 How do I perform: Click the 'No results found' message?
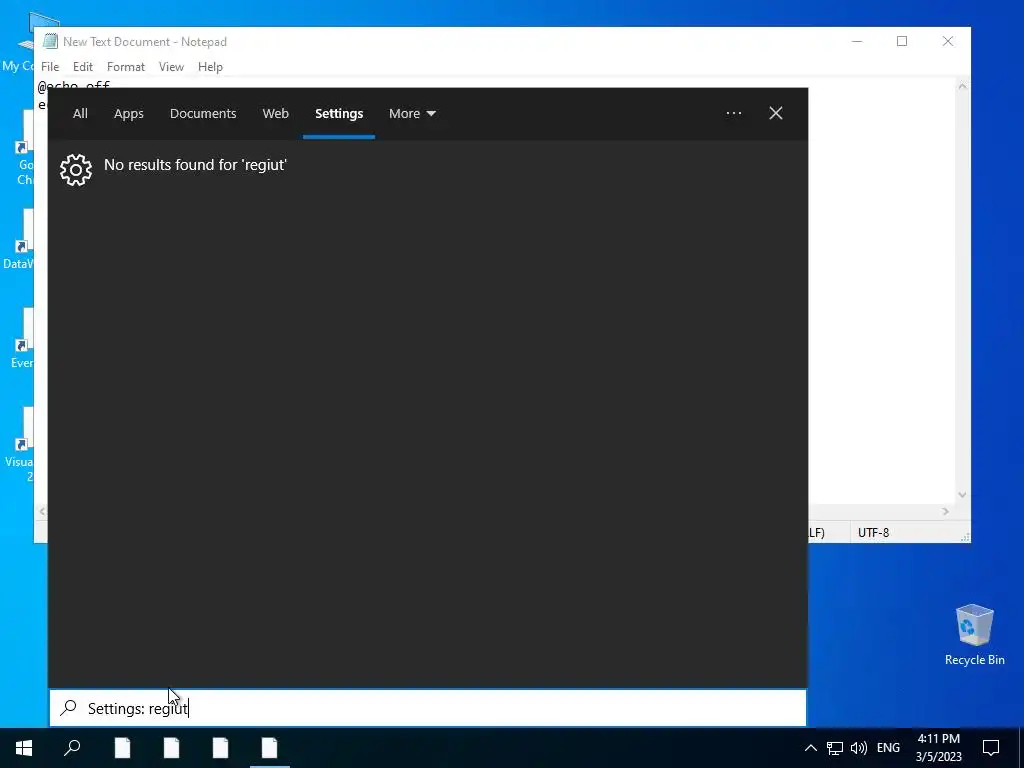(195, 165)
